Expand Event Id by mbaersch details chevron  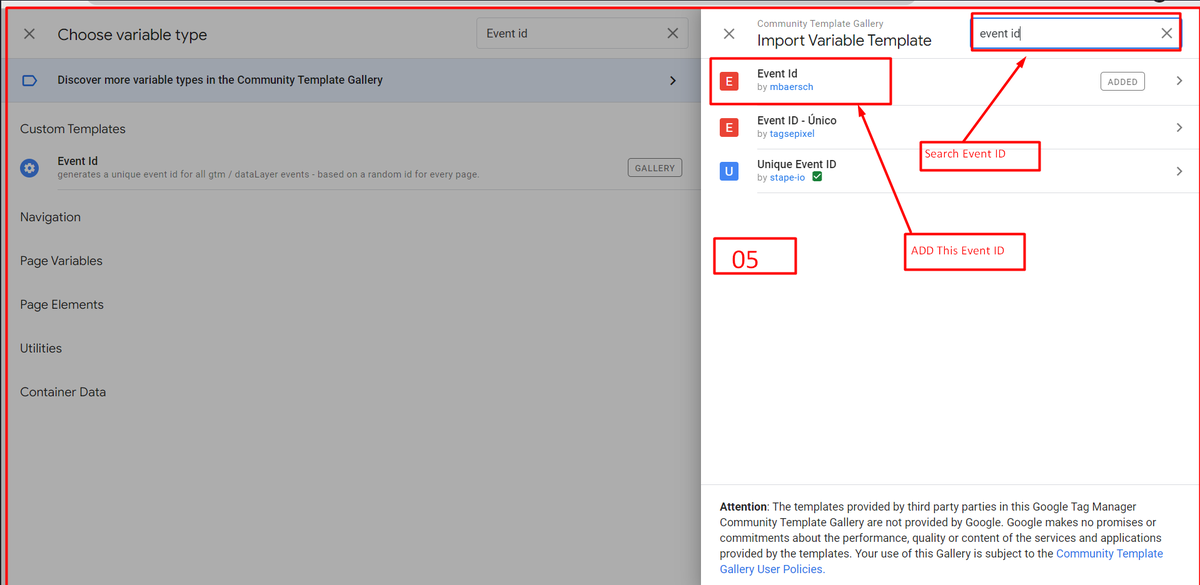point(1179,81)
